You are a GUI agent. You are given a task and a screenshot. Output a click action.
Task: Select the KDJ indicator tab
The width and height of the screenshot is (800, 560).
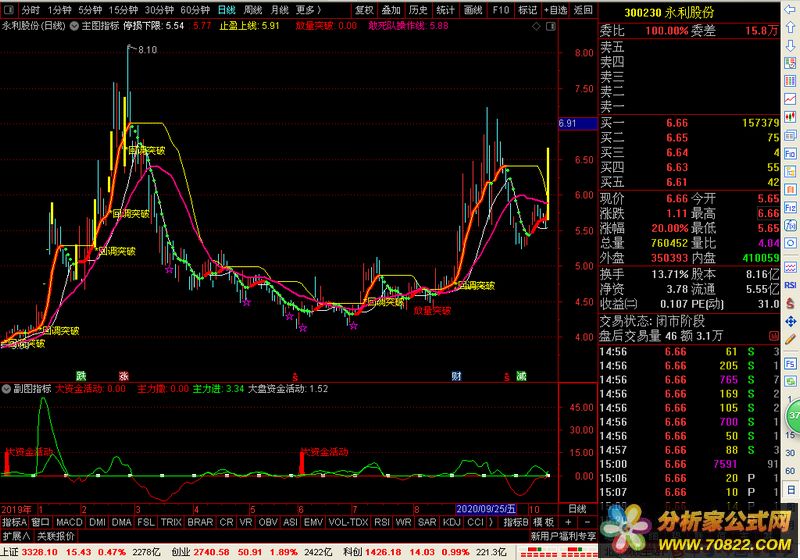[452, 522]
